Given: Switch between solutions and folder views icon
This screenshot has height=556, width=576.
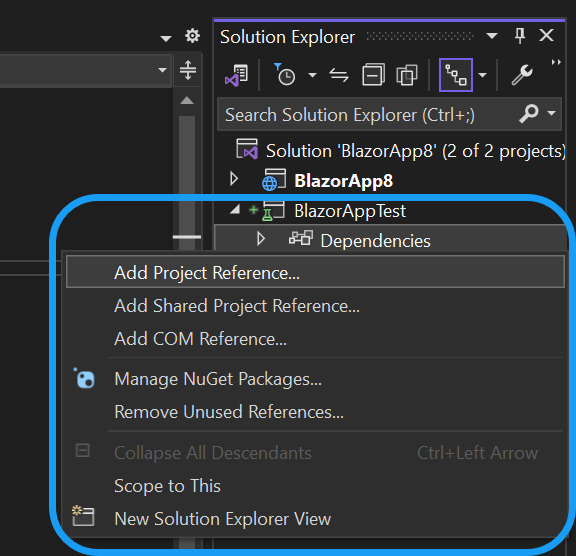Looking at the screenshot, I should tap(236, 75).
